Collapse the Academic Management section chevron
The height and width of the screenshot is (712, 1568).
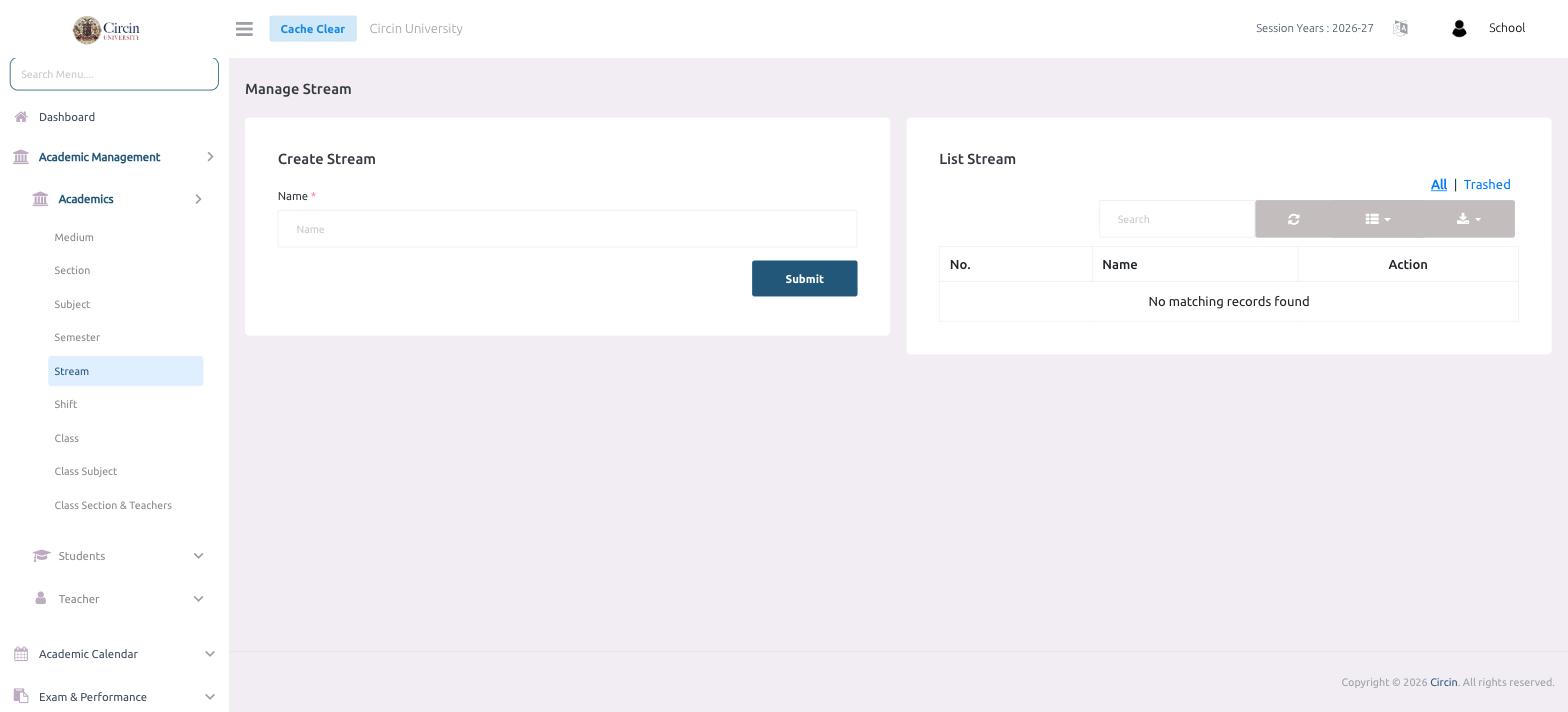[x=210, y=157]
